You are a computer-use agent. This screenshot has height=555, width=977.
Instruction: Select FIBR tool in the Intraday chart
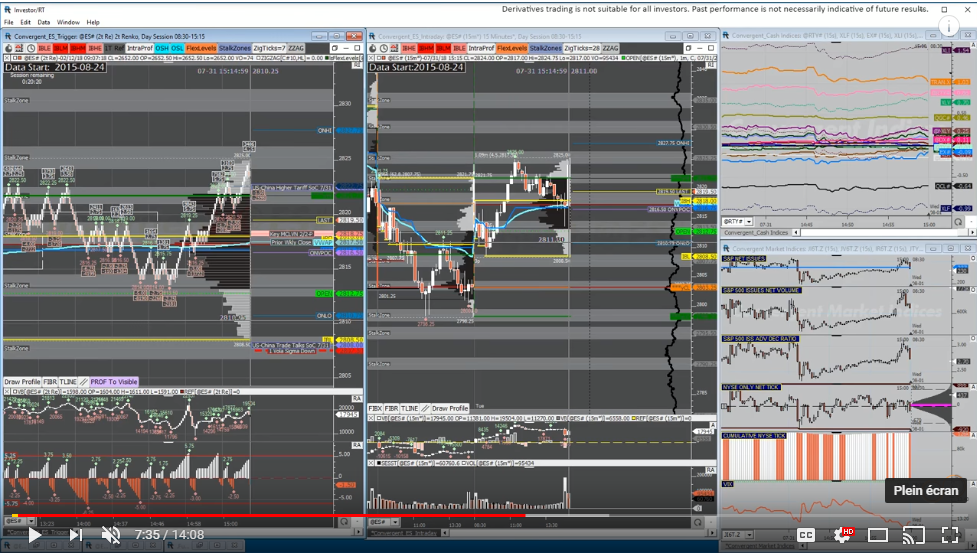click(x=391, y=408)
